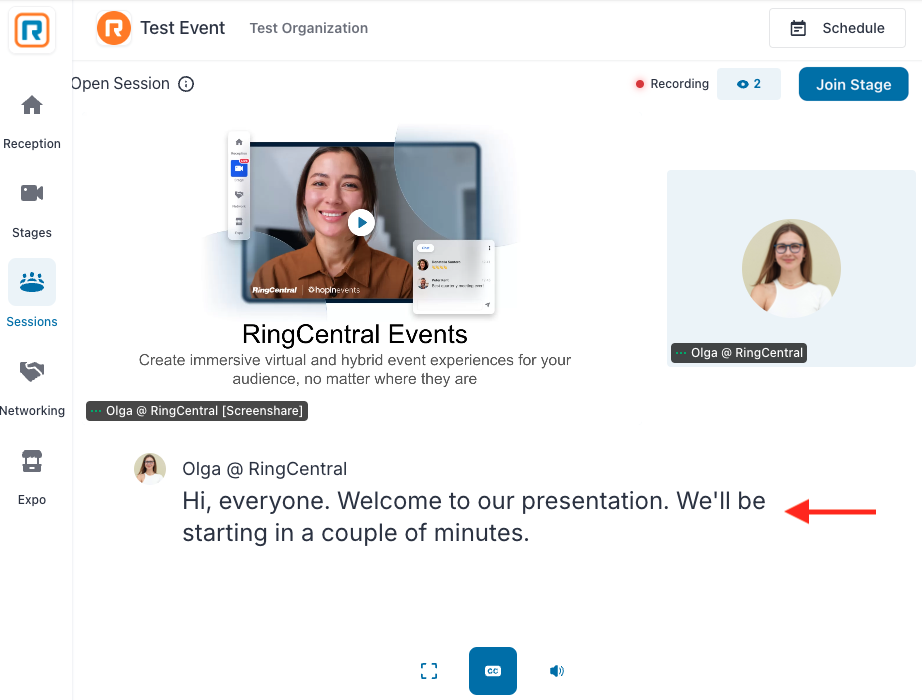Open the Reception page

click(32, 122)
